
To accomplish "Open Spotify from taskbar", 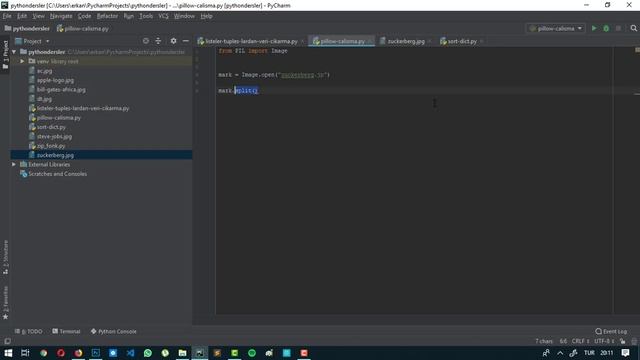I will tap(252, 353).
